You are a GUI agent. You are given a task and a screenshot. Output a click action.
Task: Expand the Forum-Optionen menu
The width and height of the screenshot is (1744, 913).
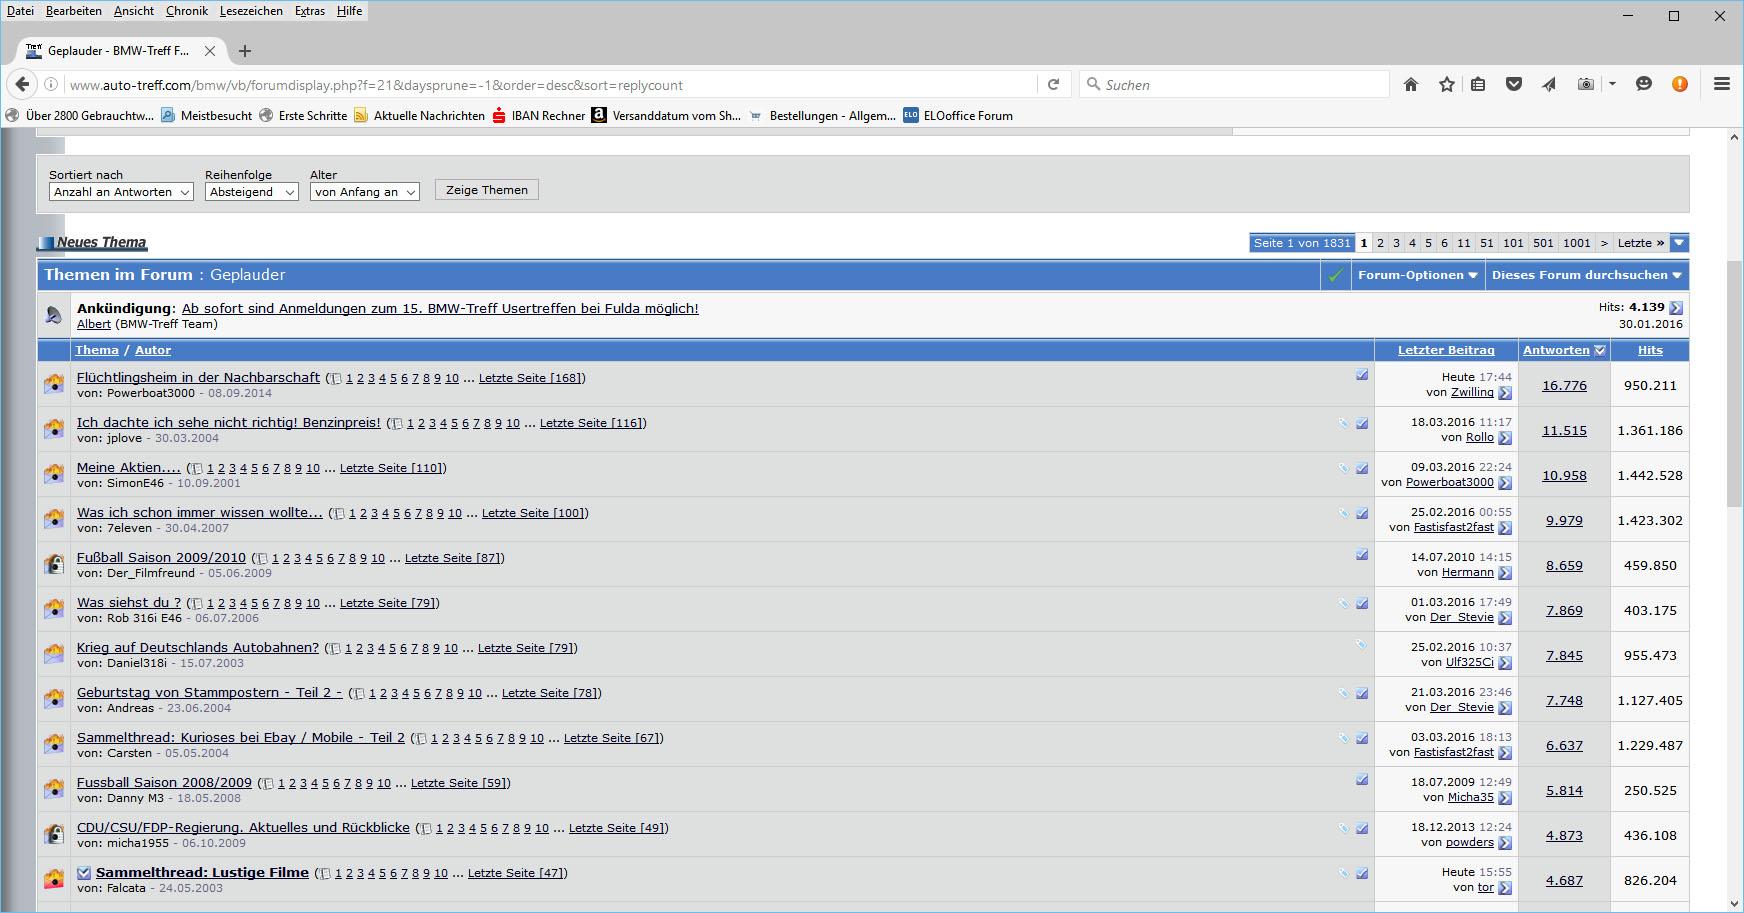click(1417, 275)
